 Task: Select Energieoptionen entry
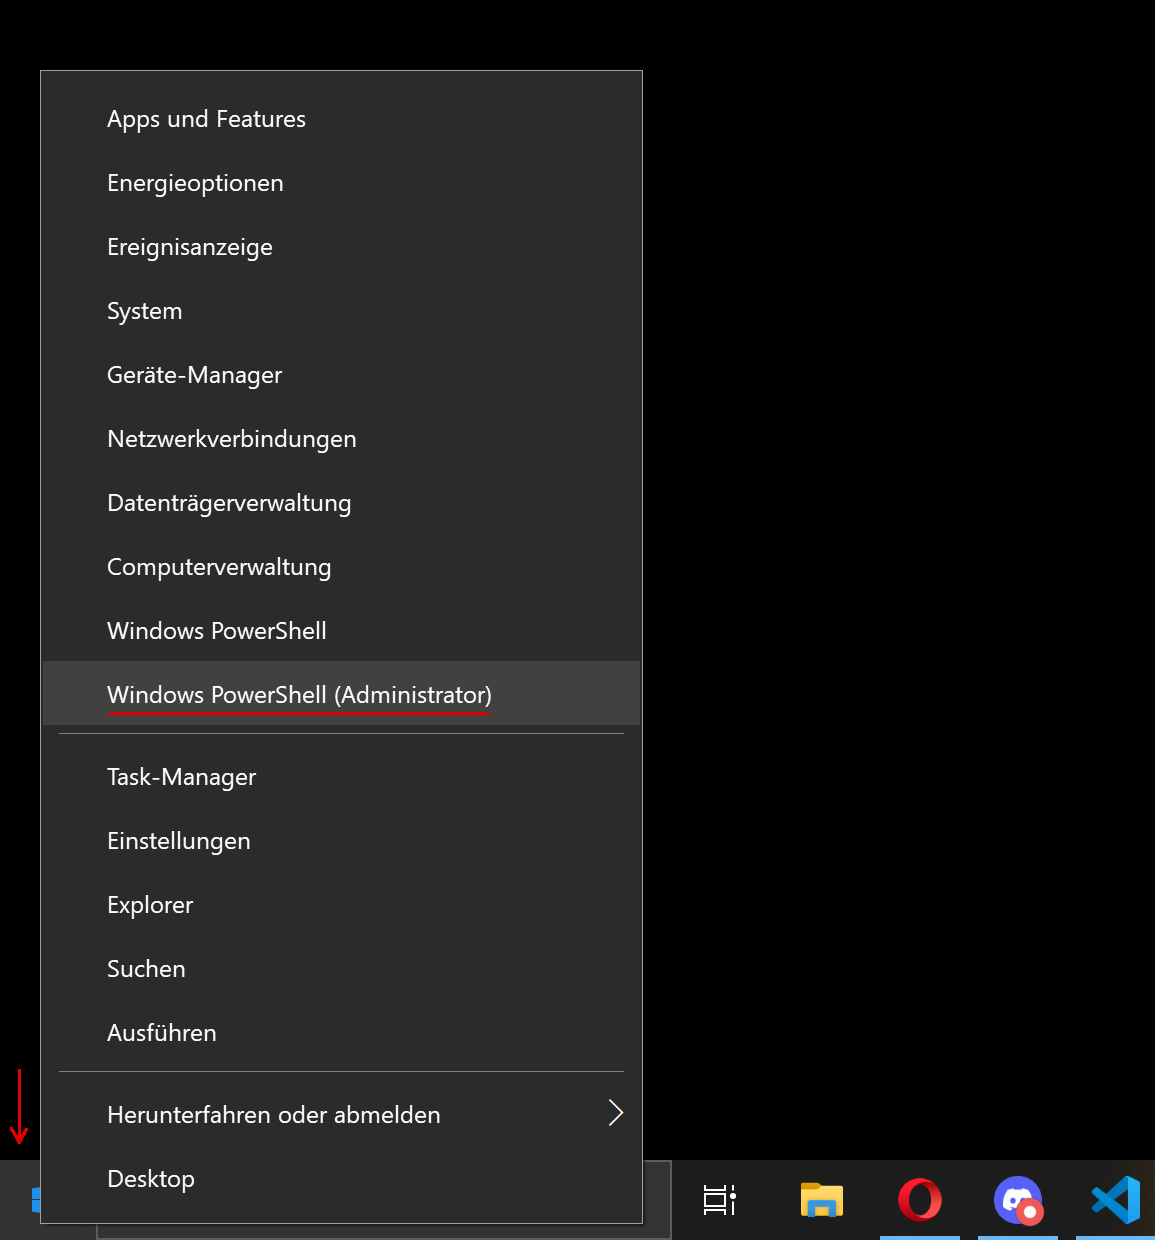[x=341, y=183]
